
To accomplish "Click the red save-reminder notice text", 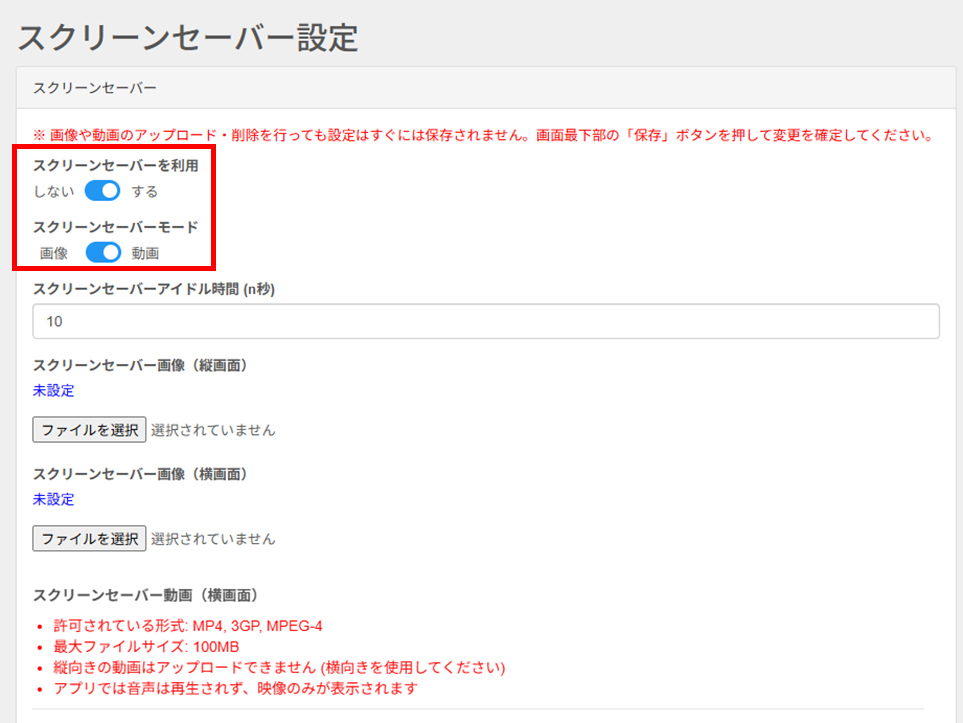I will pos(483,135).
